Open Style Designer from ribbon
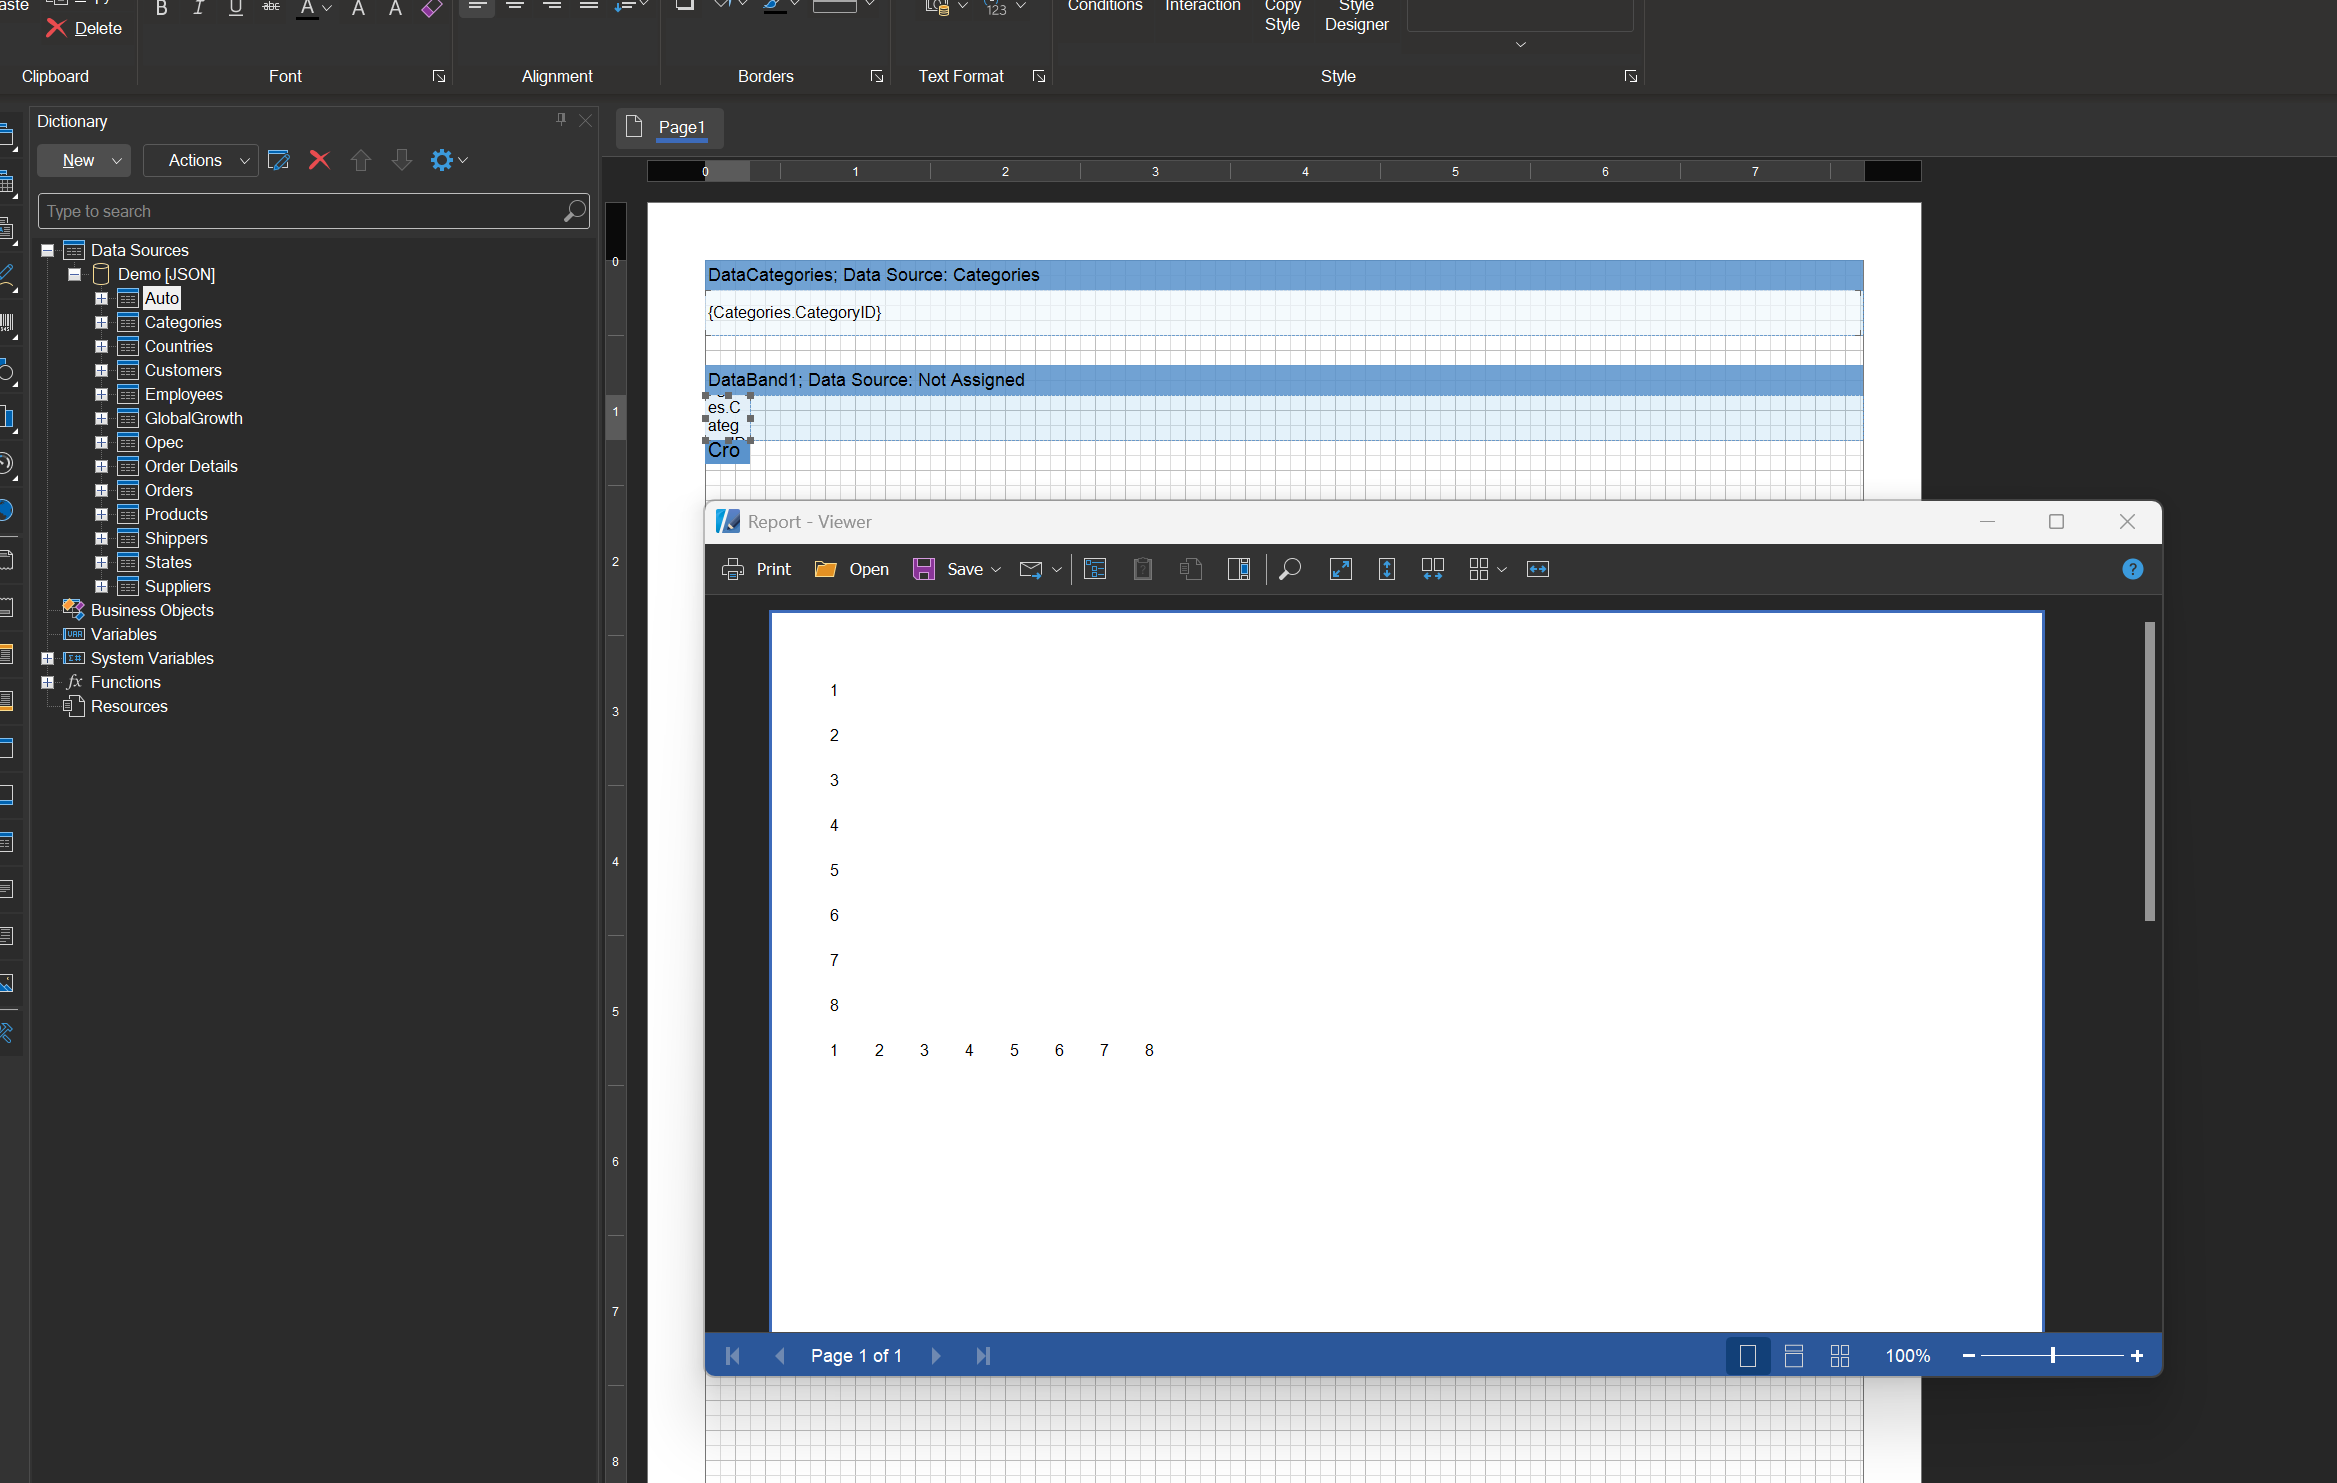Screen dimensions: 2337x1483 [x=1357, y=15]
